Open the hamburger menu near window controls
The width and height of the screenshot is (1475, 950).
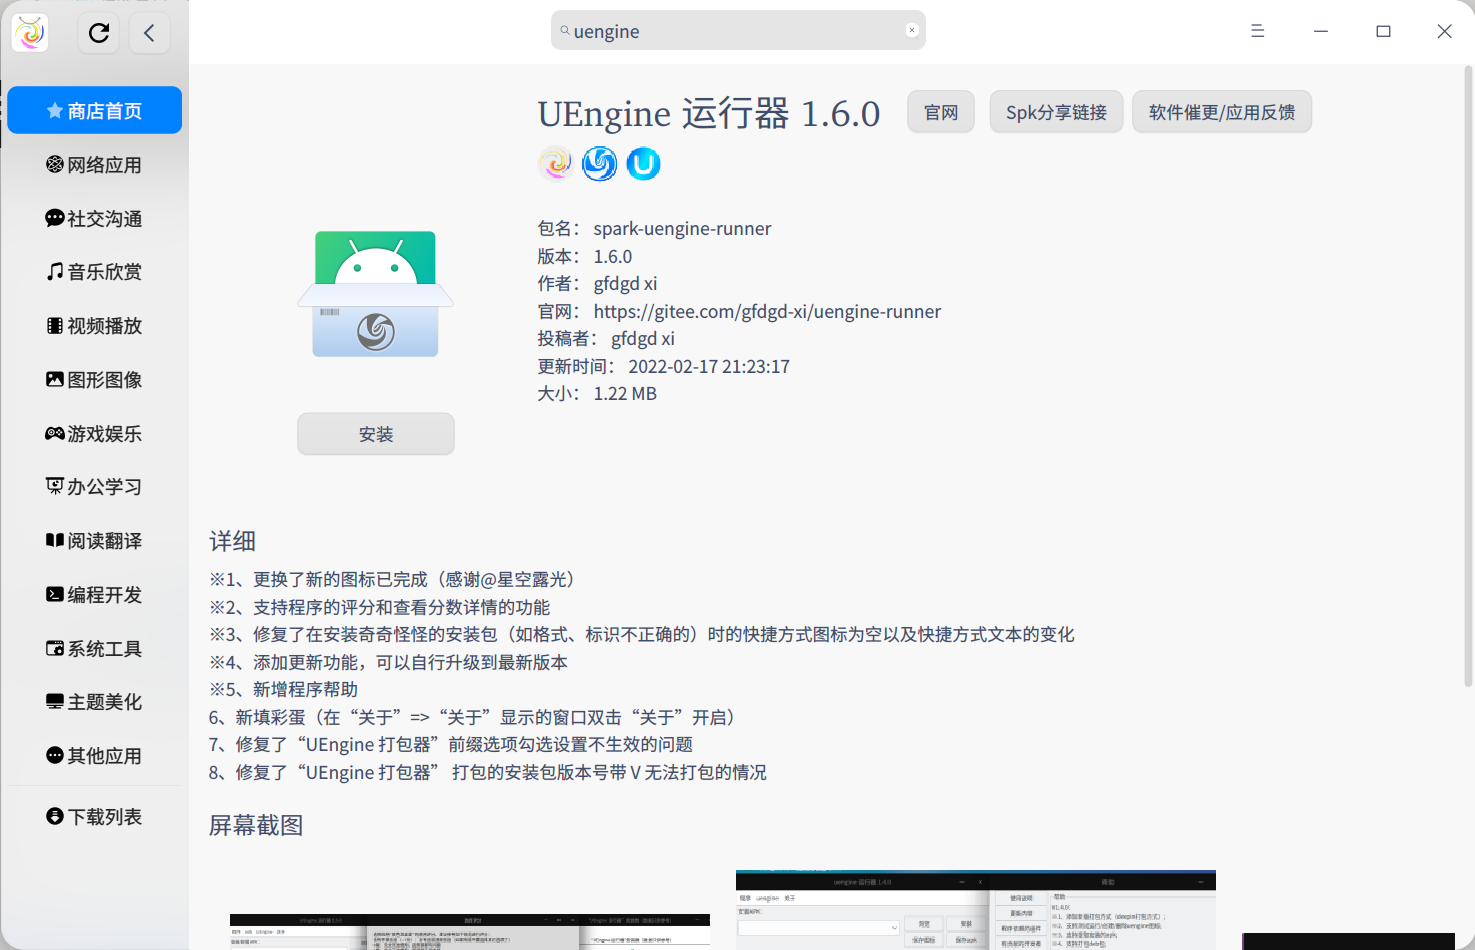[1257, 31]
